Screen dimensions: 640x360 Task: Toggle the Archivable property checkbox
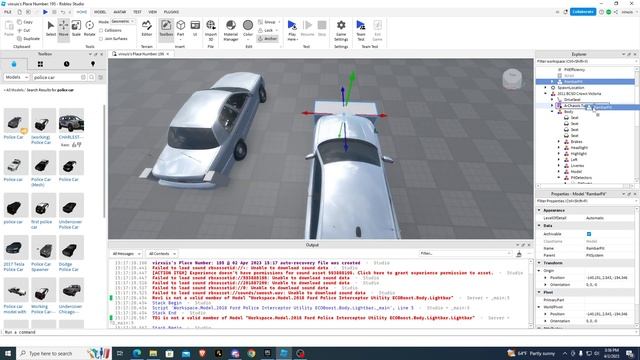pos(589,234)
